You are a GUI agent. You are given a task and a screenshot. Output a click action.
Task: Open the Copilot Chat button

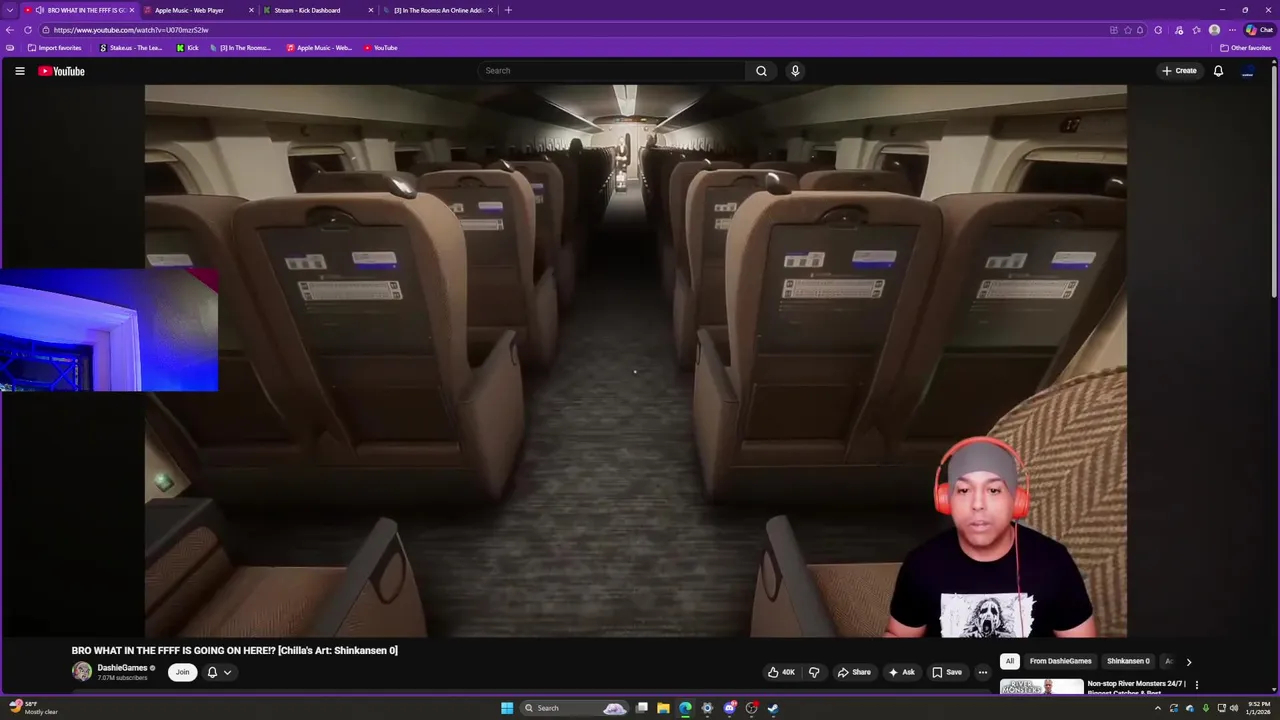click(x=1259, y=30)
